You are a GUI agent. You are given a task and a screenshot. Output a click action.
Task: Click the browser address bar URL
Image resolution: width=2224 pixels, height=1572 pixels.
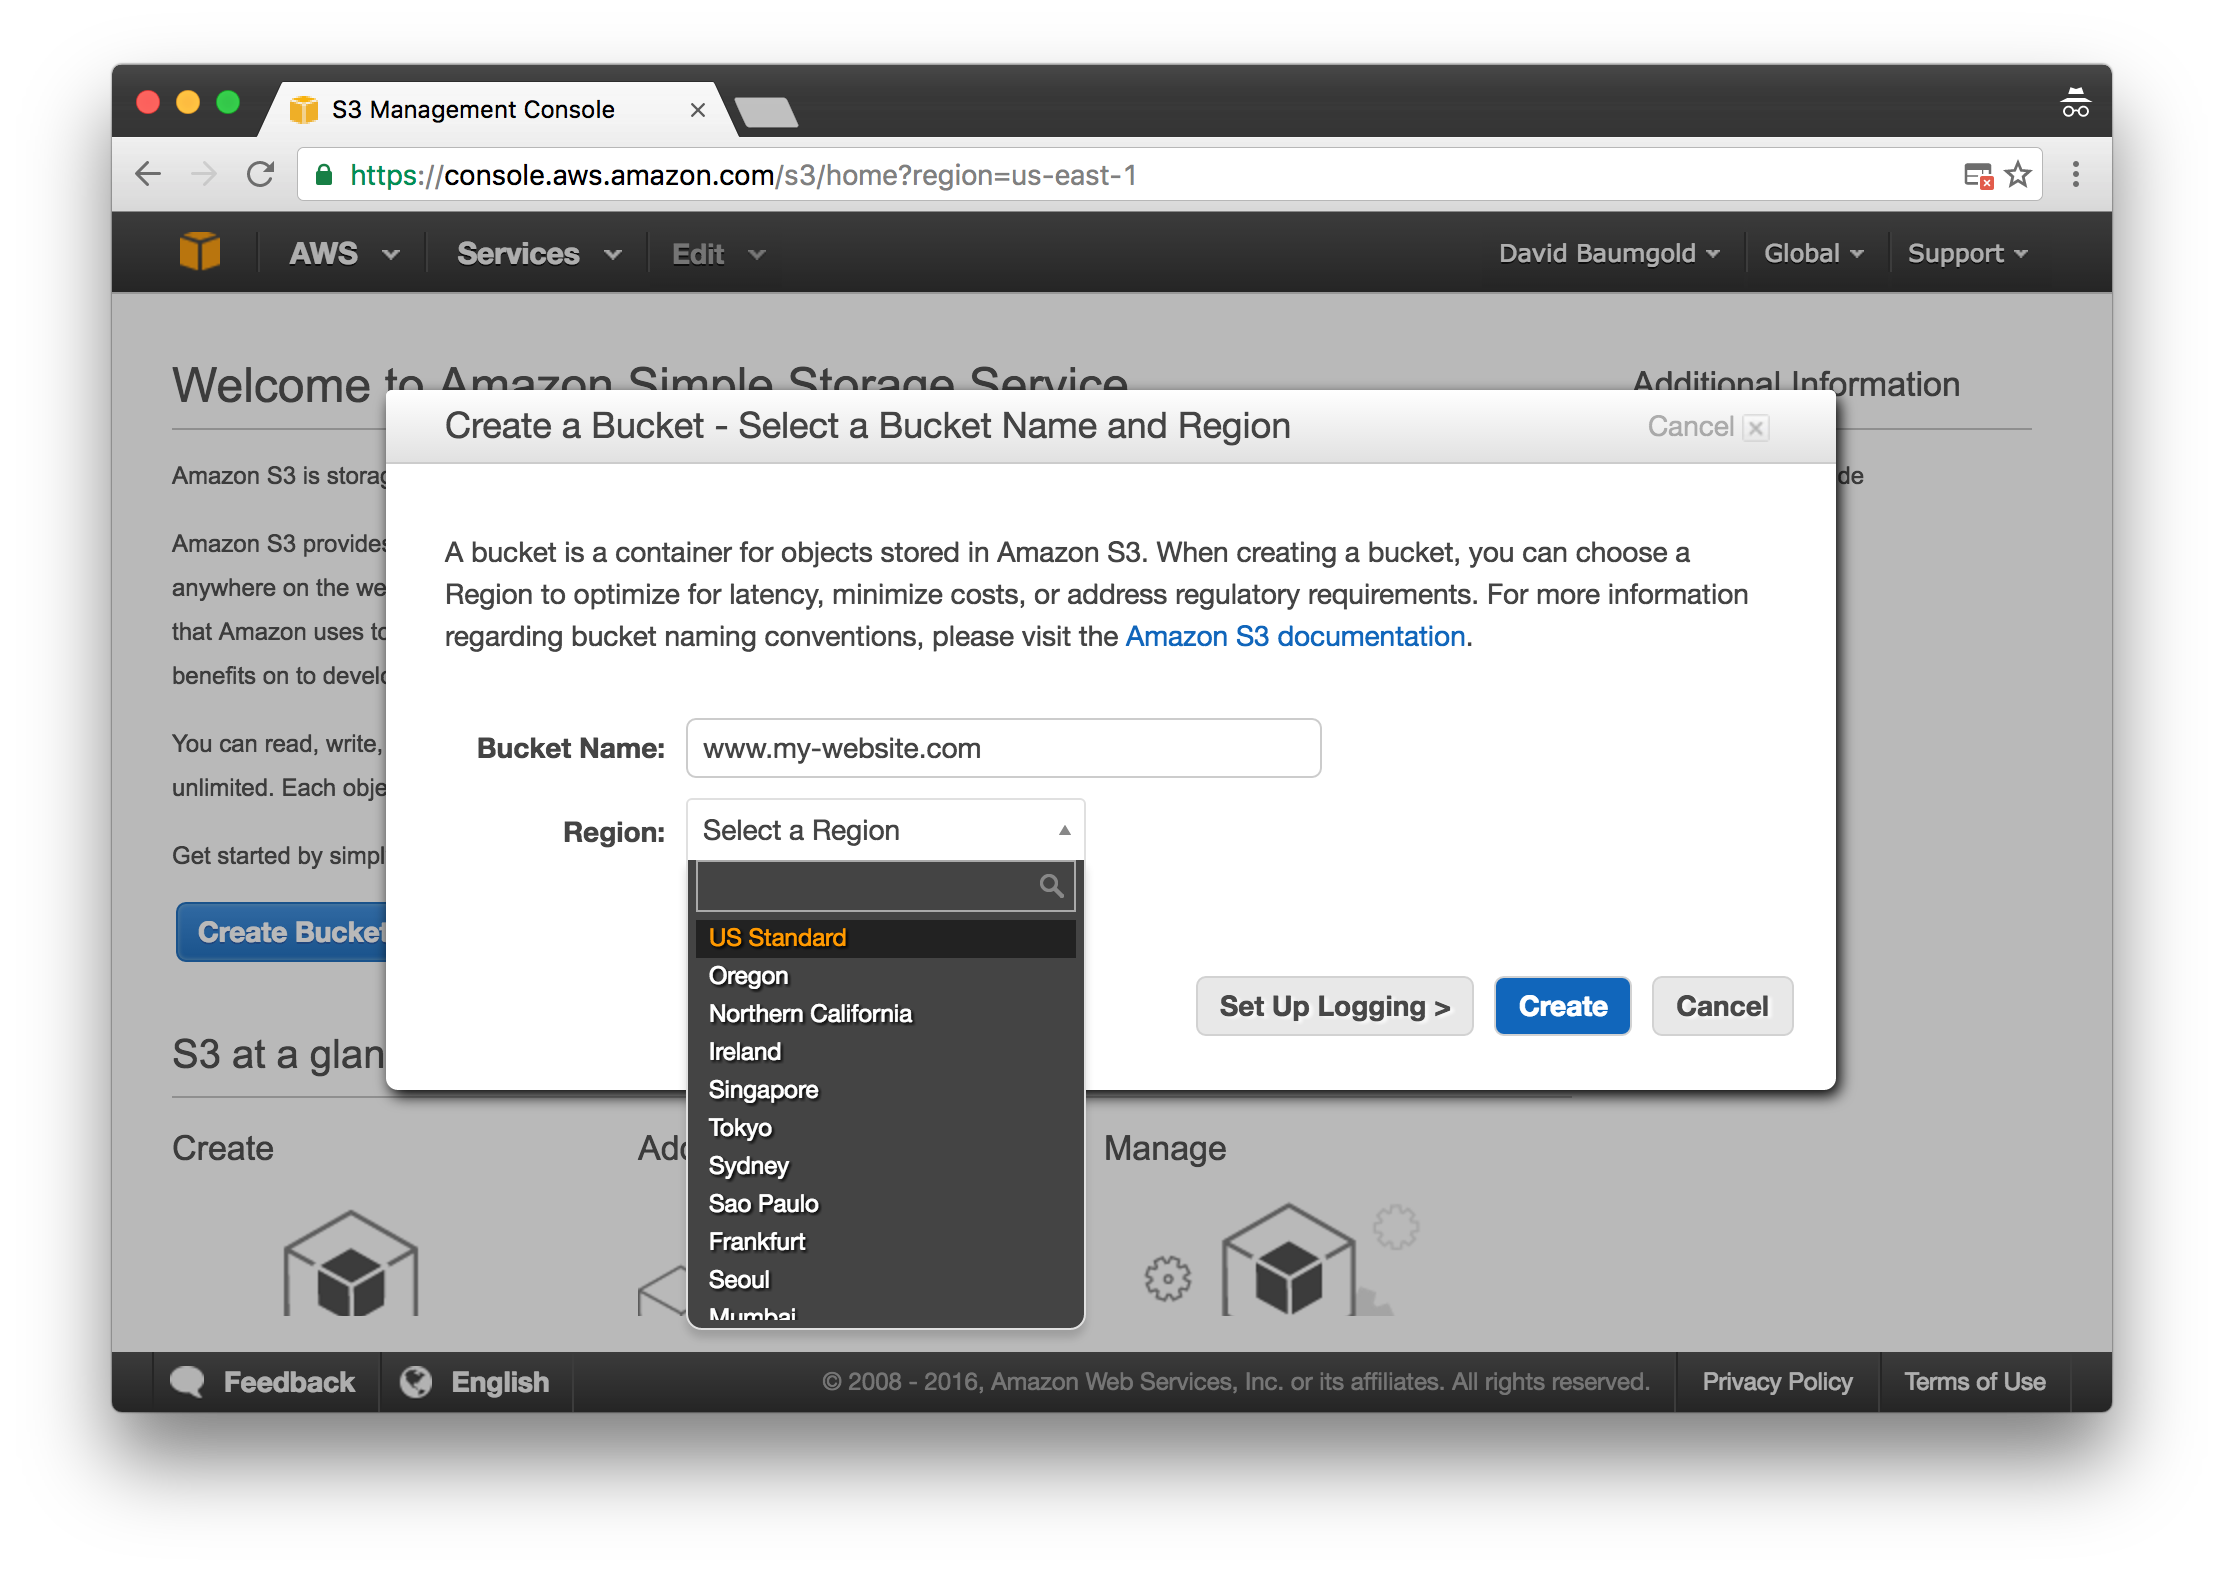pos(743,176)
